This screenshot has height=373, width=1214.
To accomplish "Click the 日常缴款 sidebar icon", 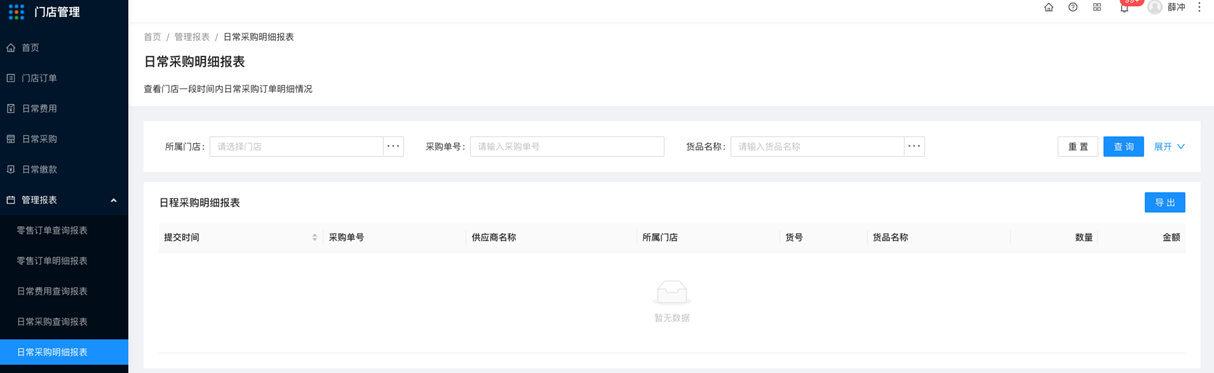I will [11, 169].
